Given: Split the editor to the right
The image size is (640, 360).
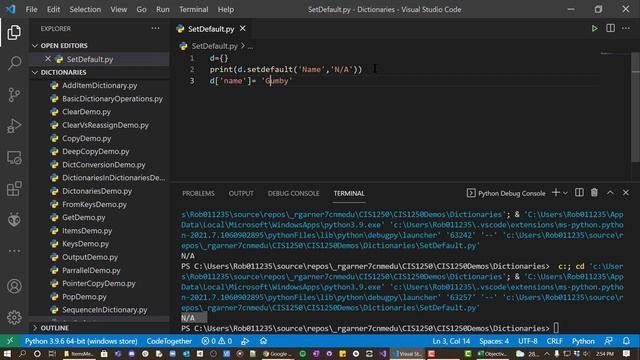Looking at the screenshot, I should click(610, 29).
